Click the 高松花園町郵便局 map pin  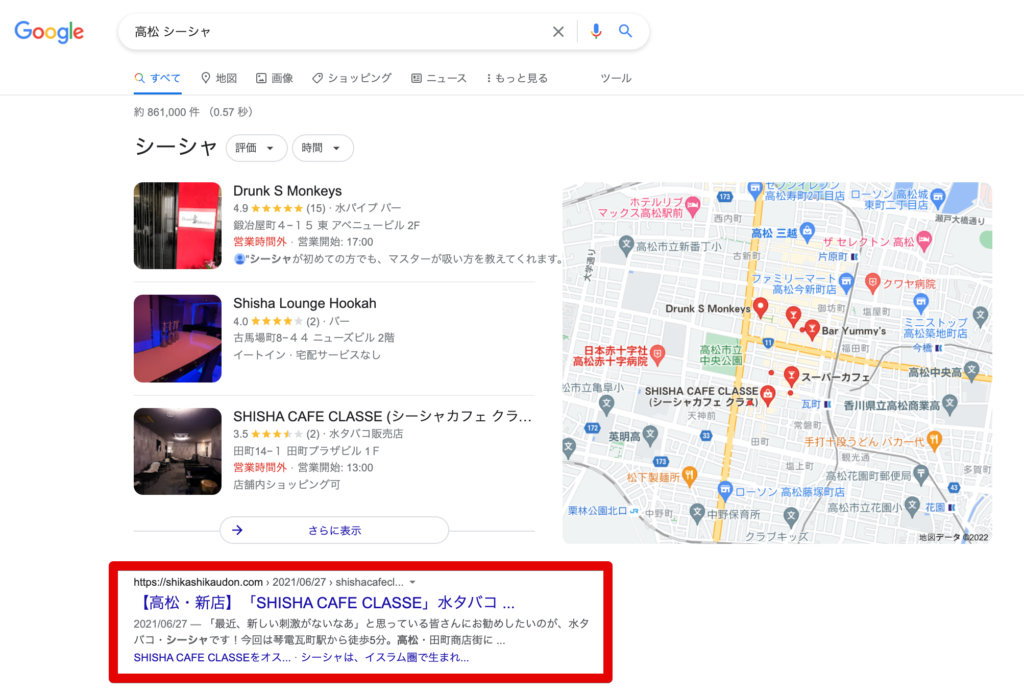tap(921, 473)
